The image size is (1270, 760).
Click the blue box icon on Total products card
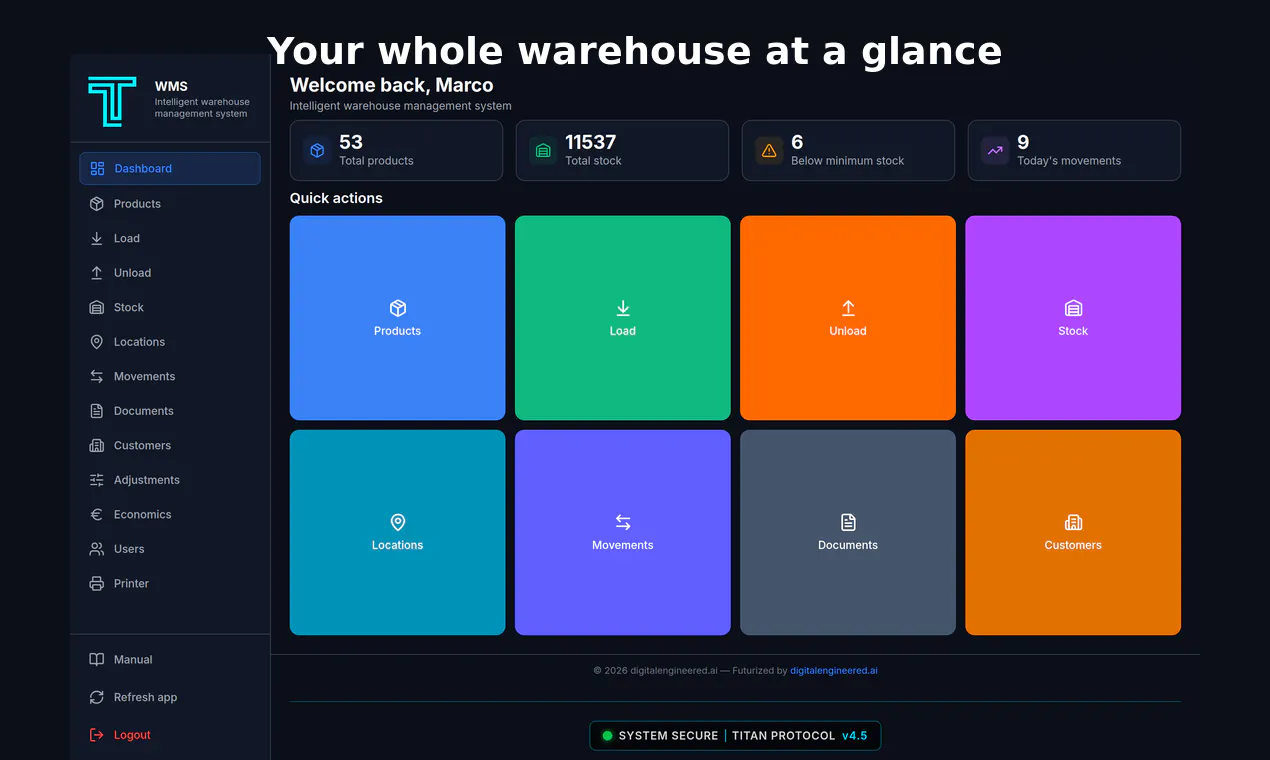point(317,150)
